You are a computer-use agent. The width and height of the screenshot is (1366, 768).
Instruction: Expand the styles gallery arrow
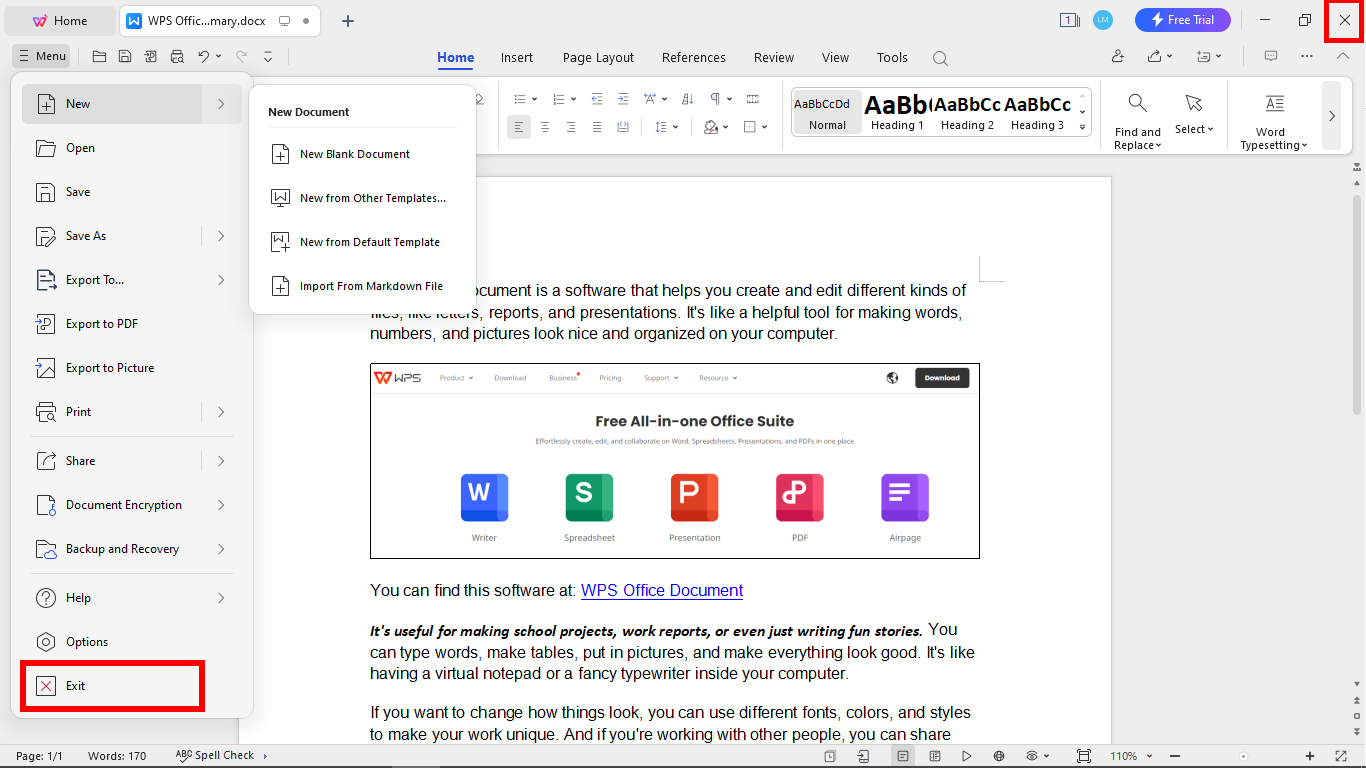[1082, 126]
